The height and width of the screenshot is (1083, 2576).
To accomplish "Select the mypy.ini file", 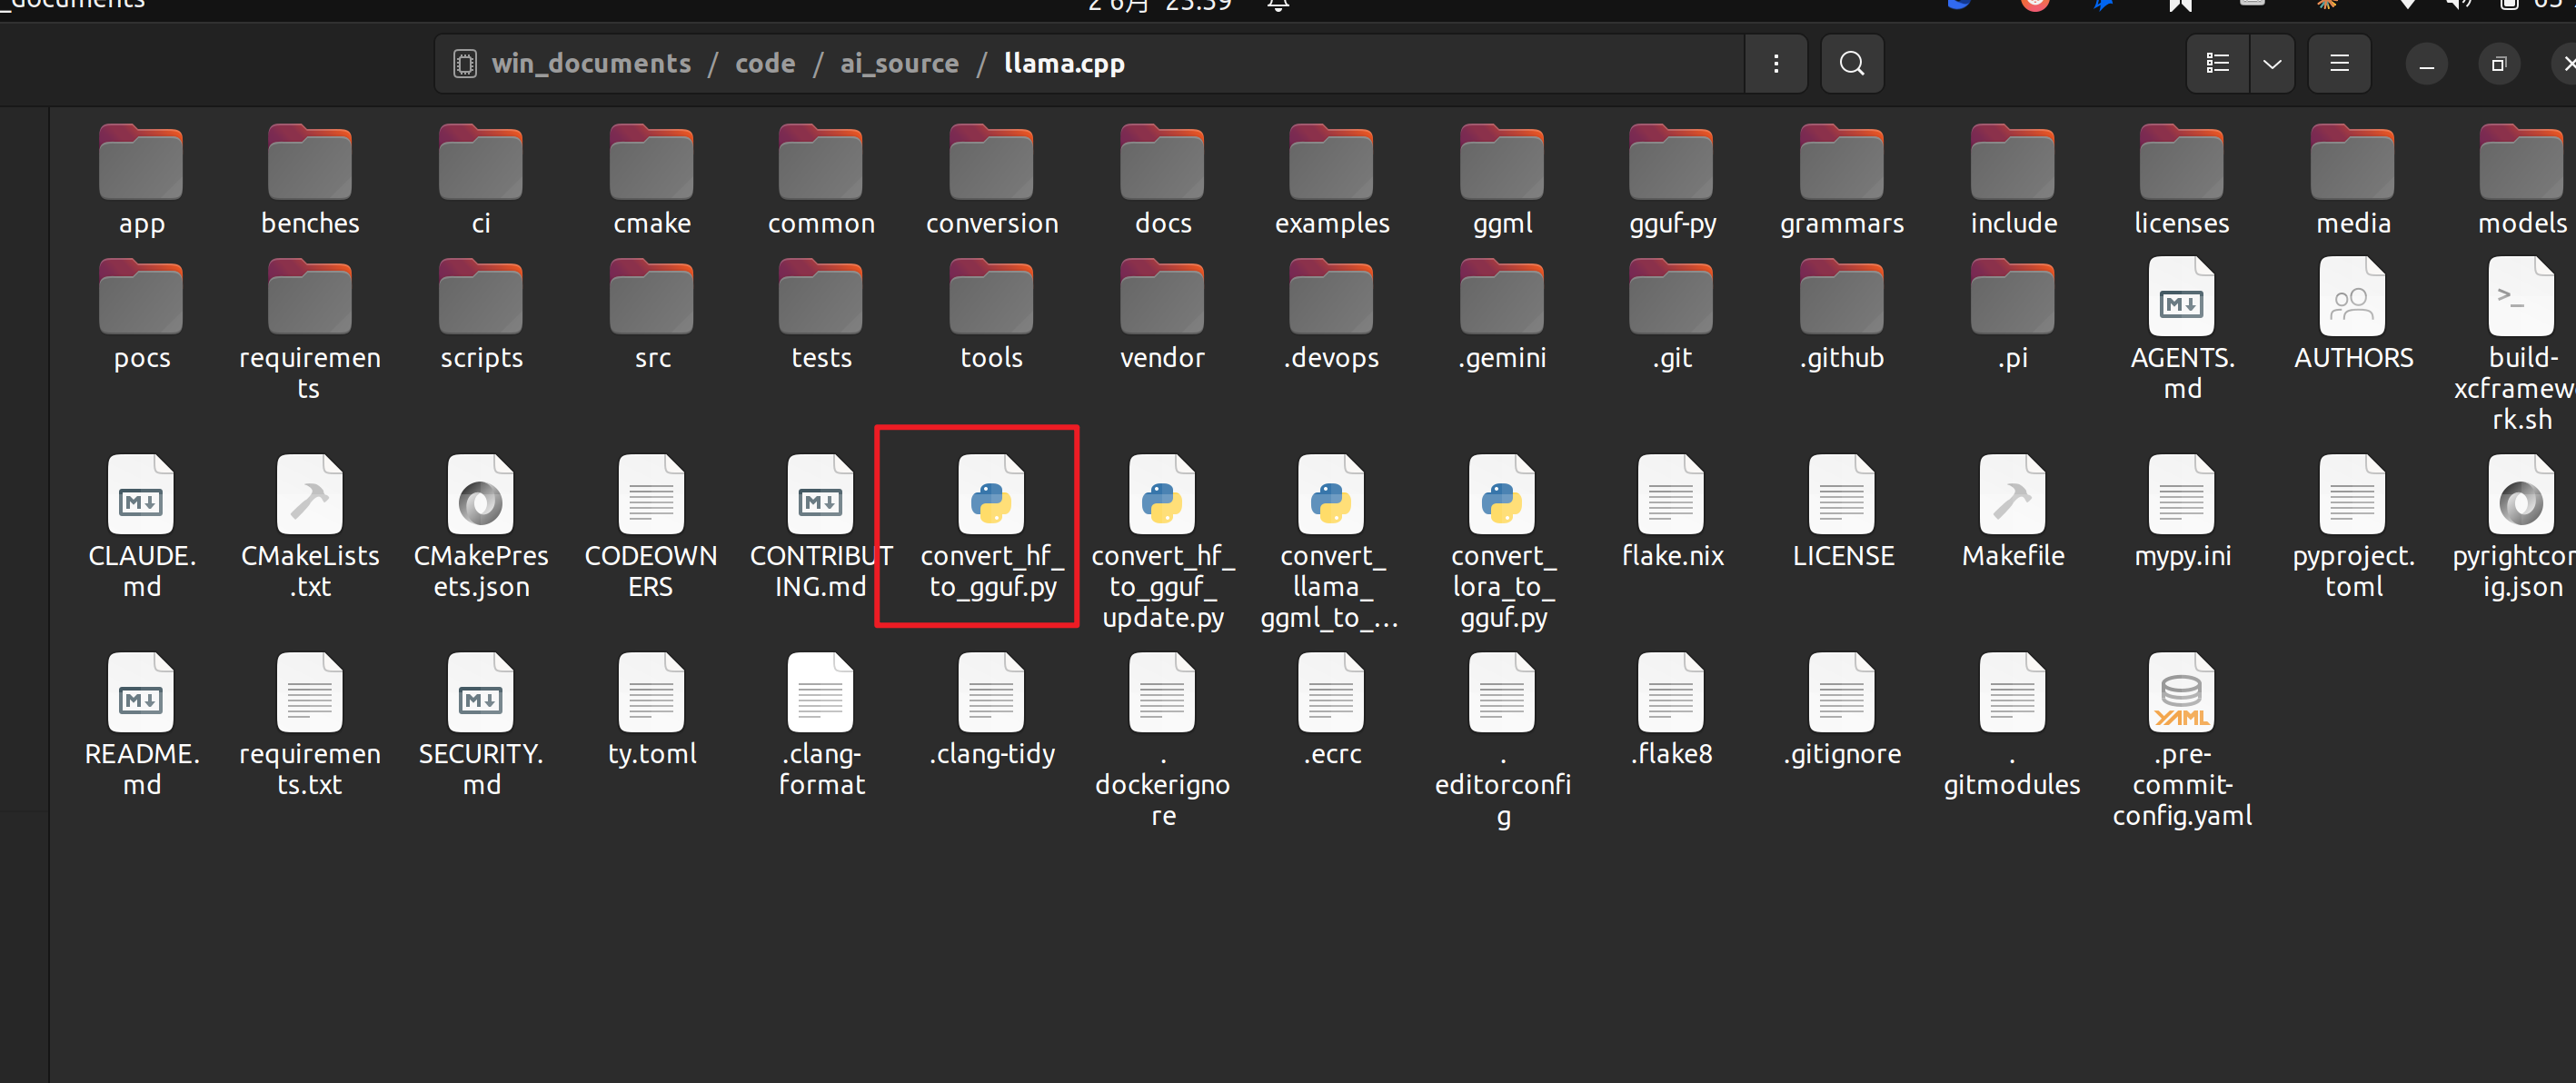I will (x=2182, y=512).
